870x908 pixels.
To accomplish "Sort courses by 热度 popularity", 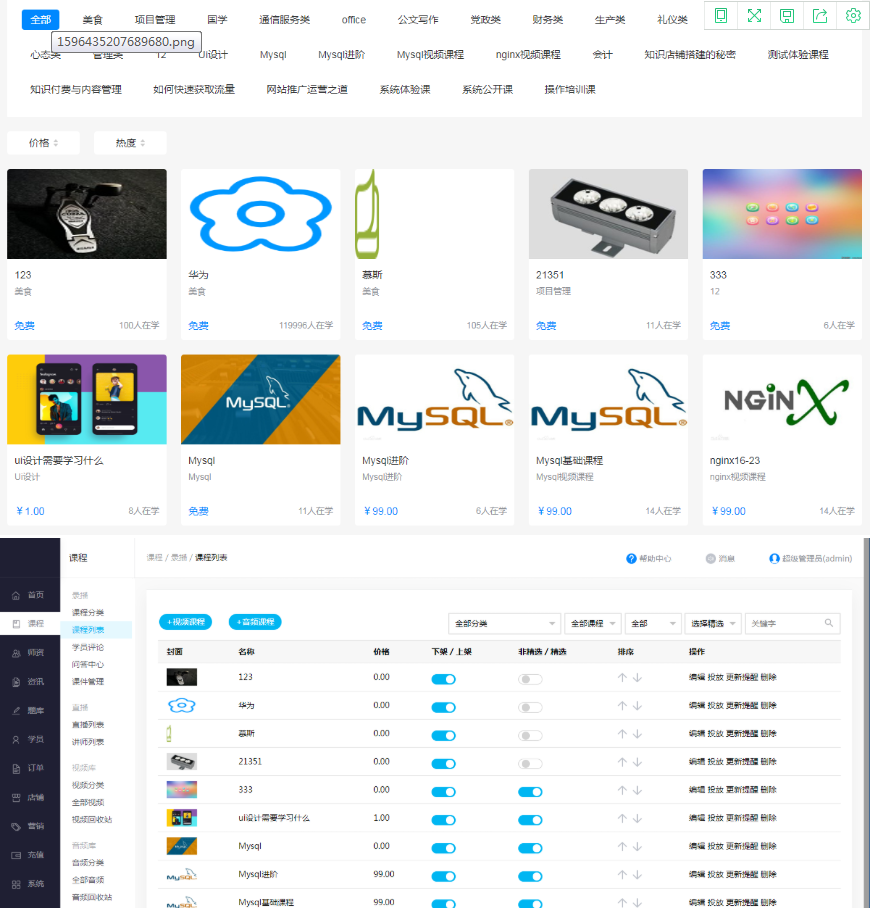I will [x=130, y=143].
